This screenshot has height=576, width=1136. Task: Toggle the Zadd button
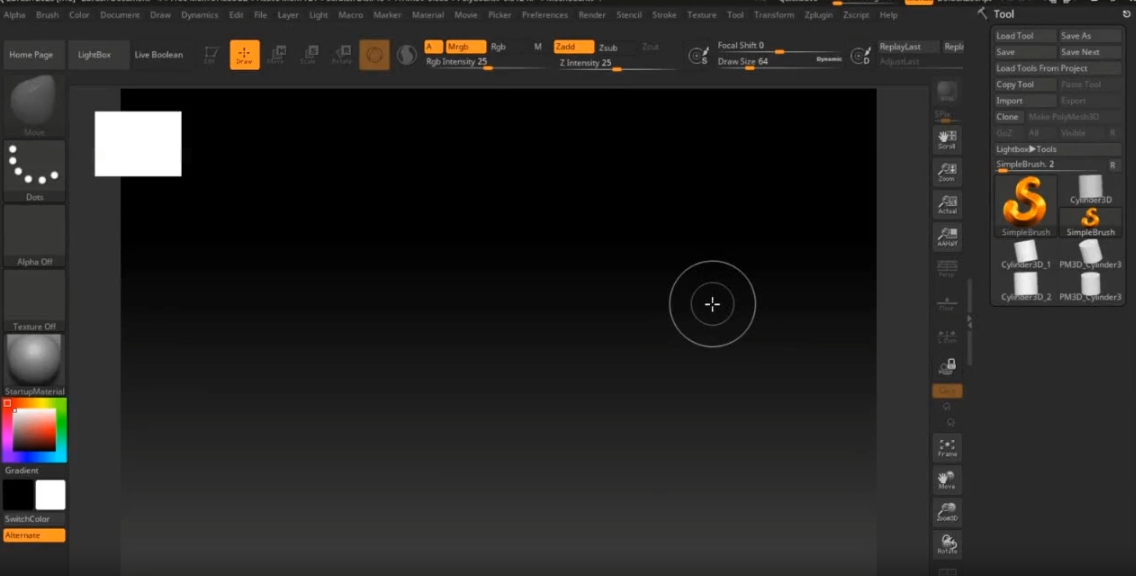tap(573, 47)
